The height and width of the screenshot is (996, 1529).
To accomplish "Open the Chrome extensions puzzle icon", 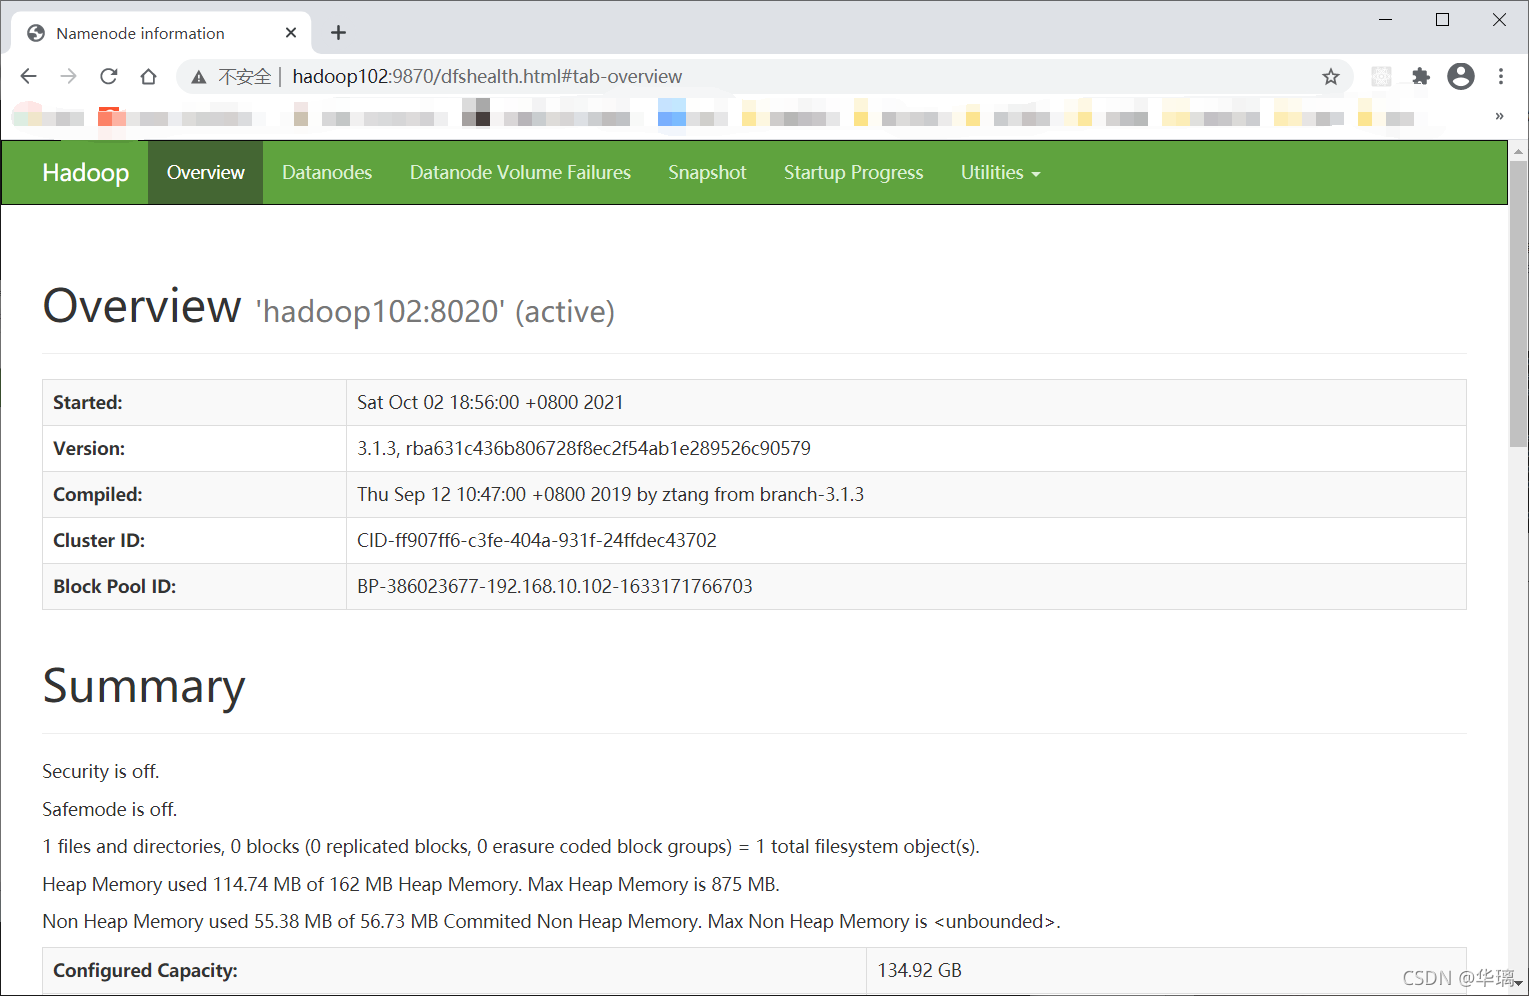I will click(1420, 77).
